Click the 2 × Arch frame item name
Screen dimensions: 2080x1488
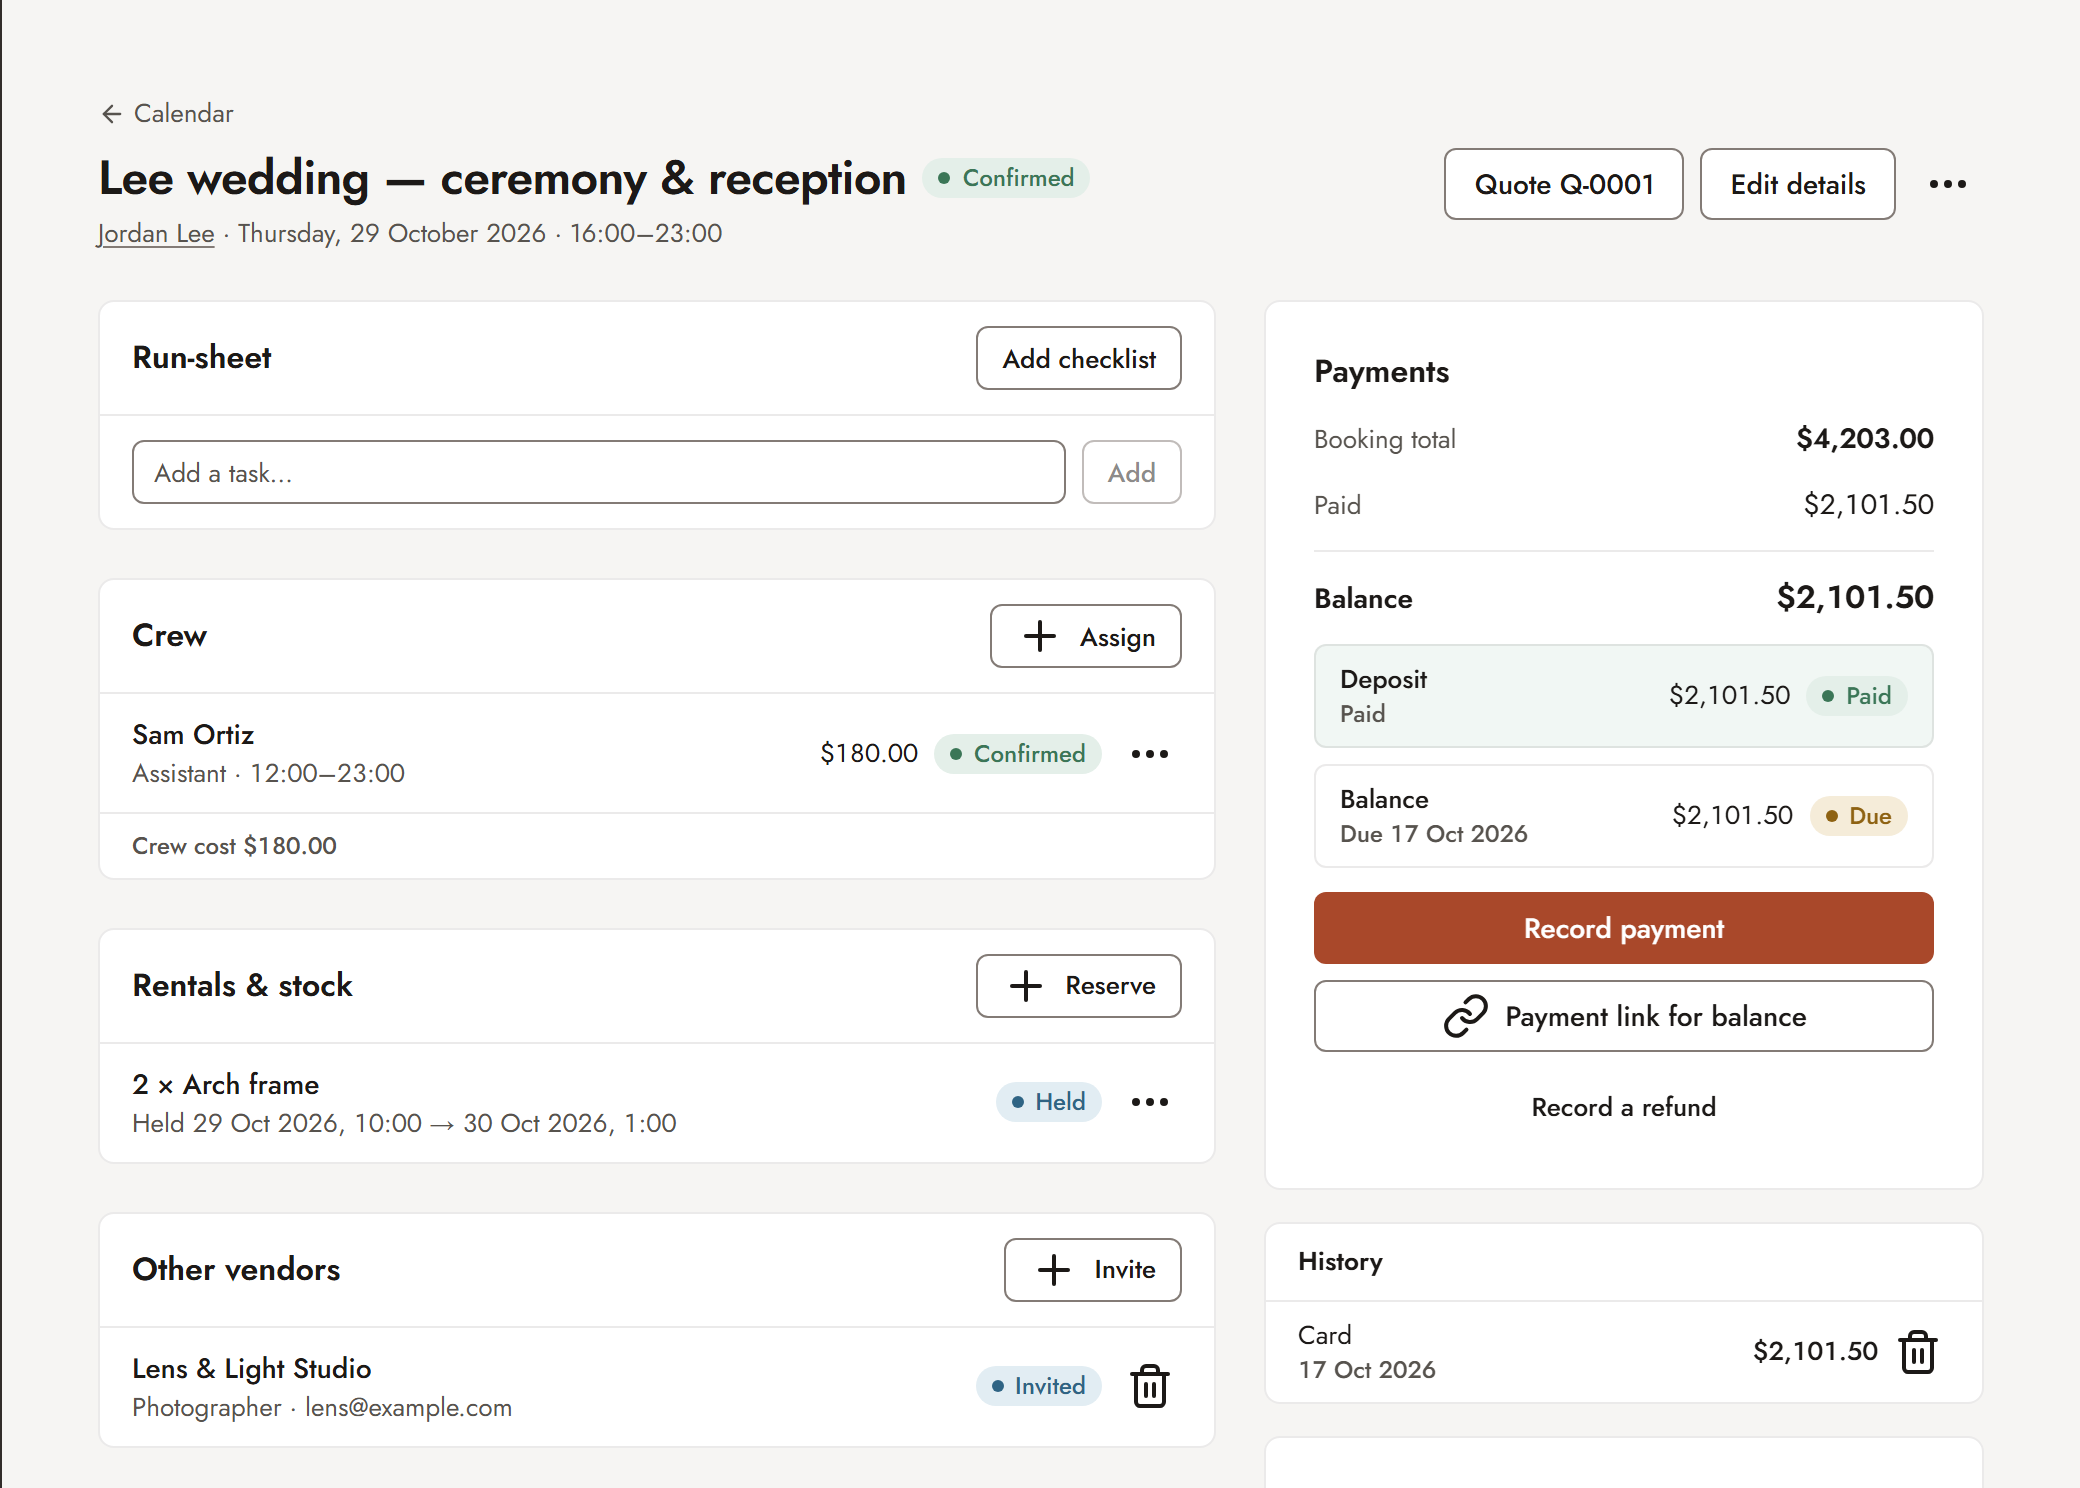(x=225, y=1085)
